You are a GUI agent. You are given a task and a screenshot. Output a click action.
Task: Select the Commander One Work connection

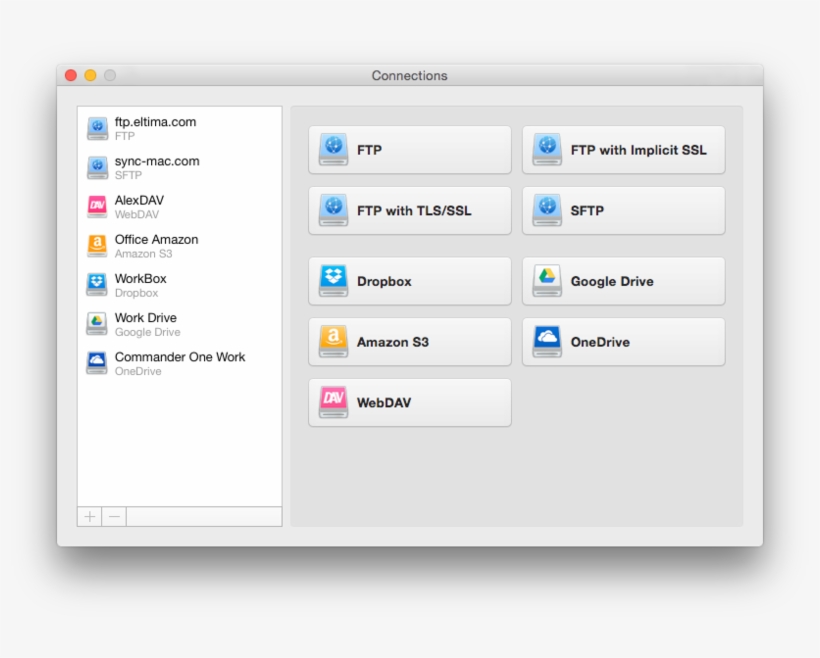click(x=179, y=364)
